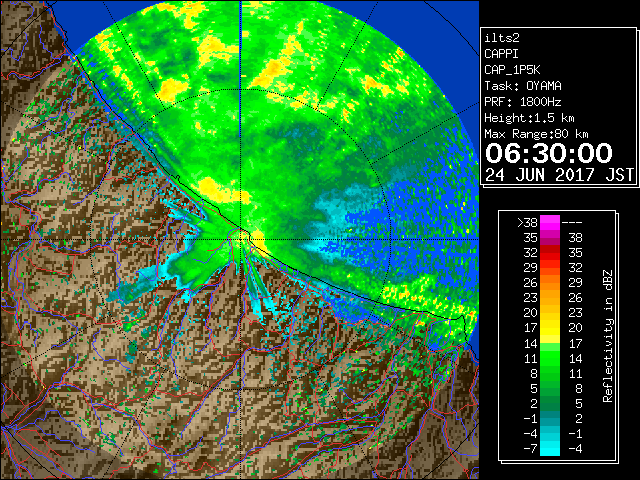Image resolution: width=640 pixels, height=480 pixels.
Task: Click the magenta >38 dBZ legend swatch
Action: [550, 223]
